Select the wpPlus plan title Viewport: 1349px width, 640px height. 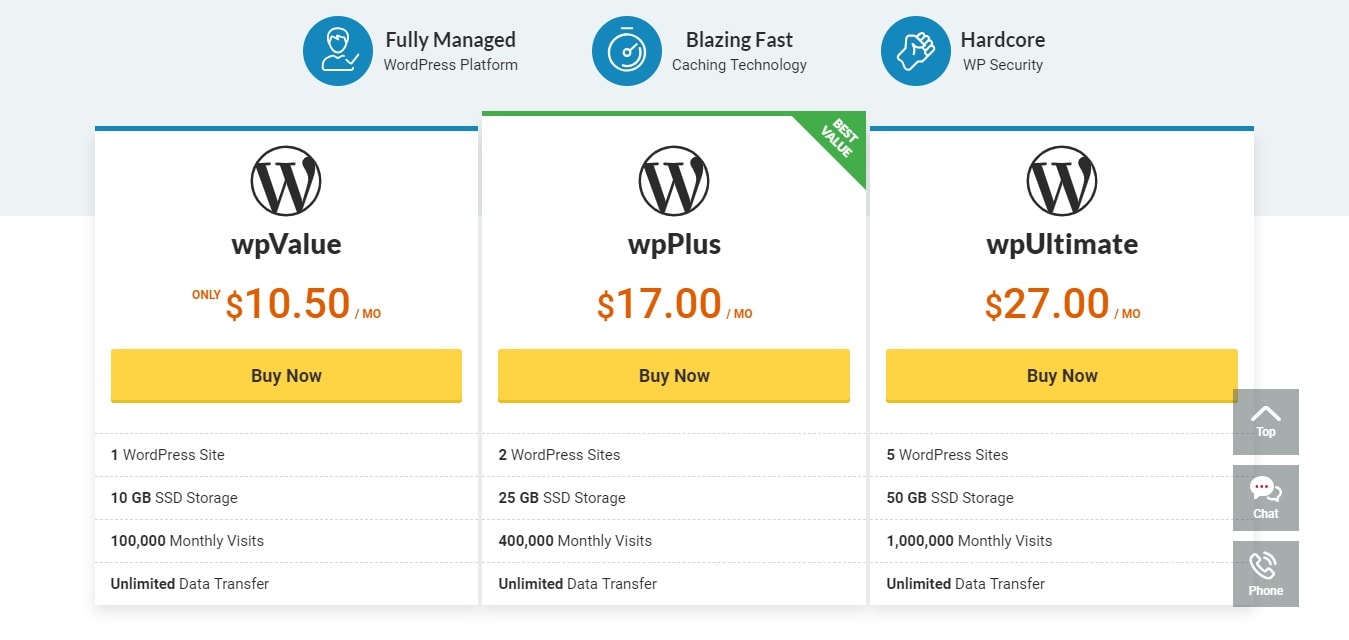click(x=674, y=244)
